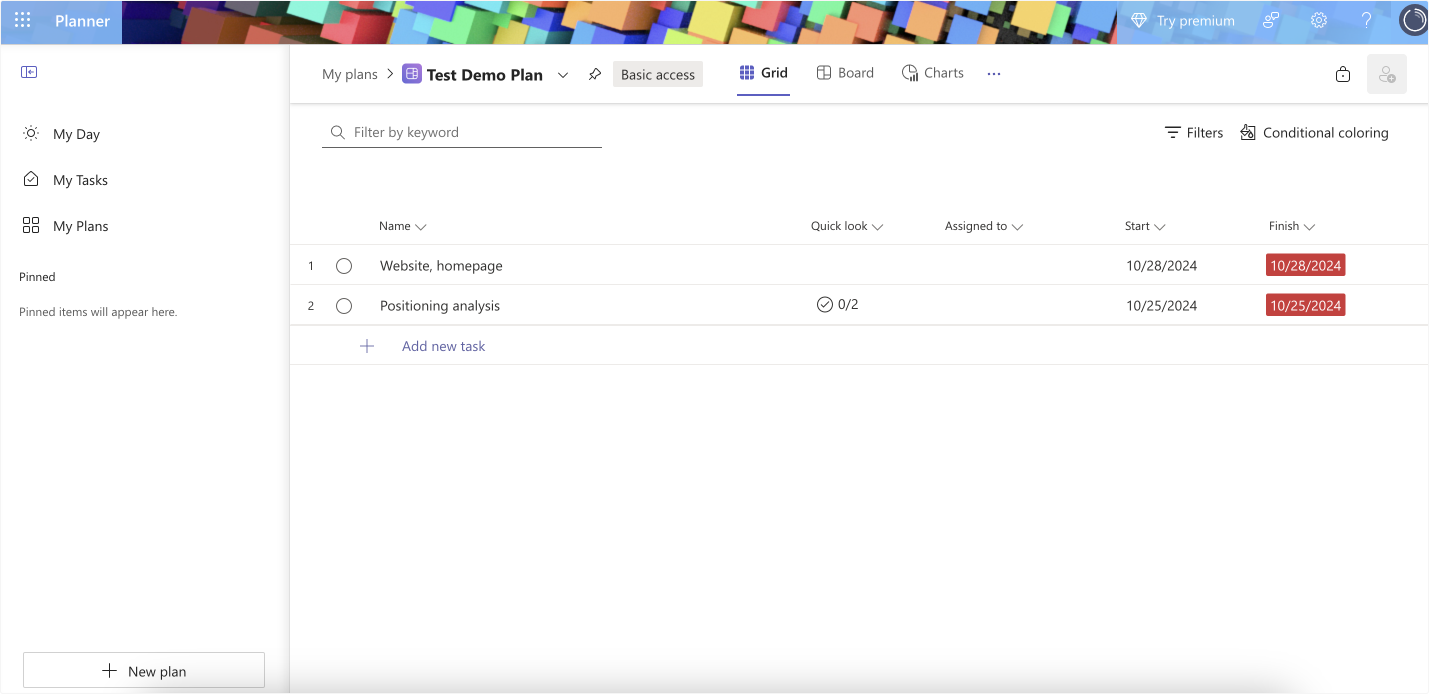Click the share plan people icon
Screen dimensions: 1429x694
pyautogui.click(x=1386, y=74)
